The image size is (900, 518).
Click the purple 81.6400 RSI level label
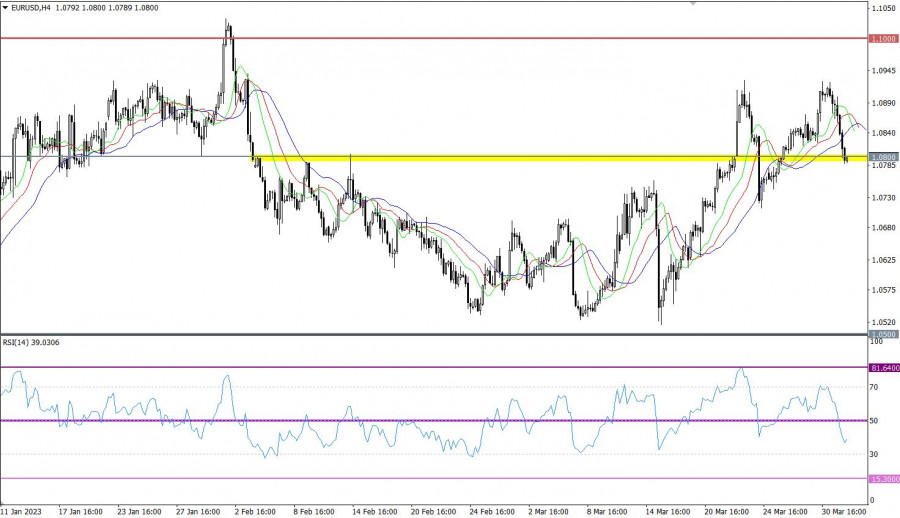[882, 368]
